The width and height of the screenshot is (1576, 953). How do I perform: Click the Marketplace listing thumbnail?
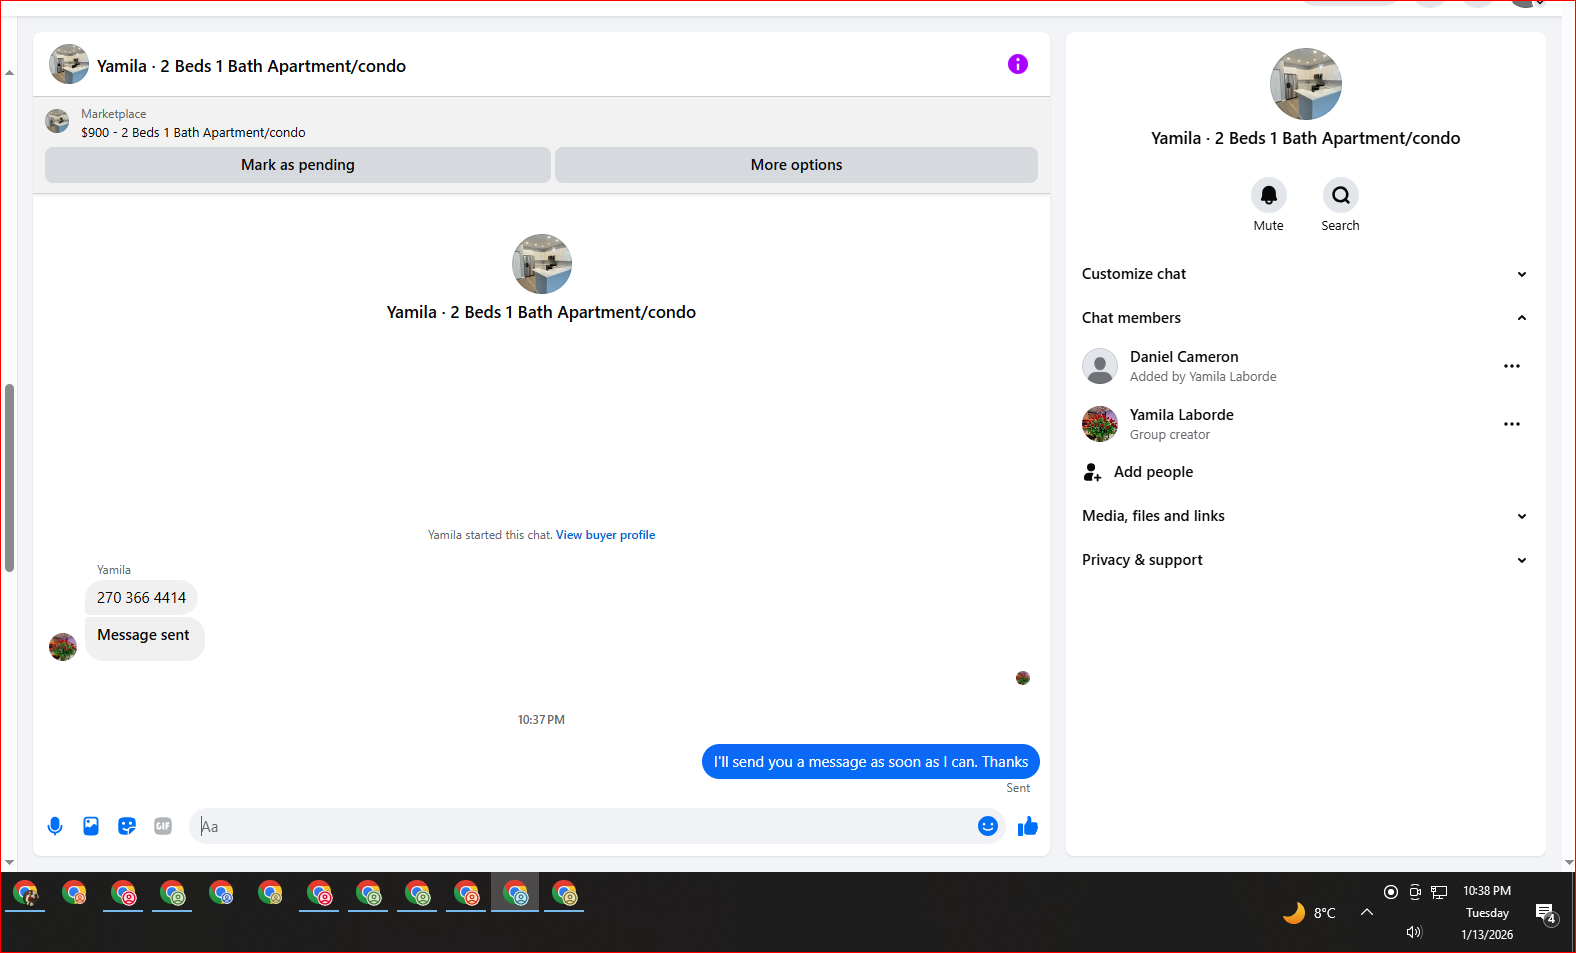57,121
